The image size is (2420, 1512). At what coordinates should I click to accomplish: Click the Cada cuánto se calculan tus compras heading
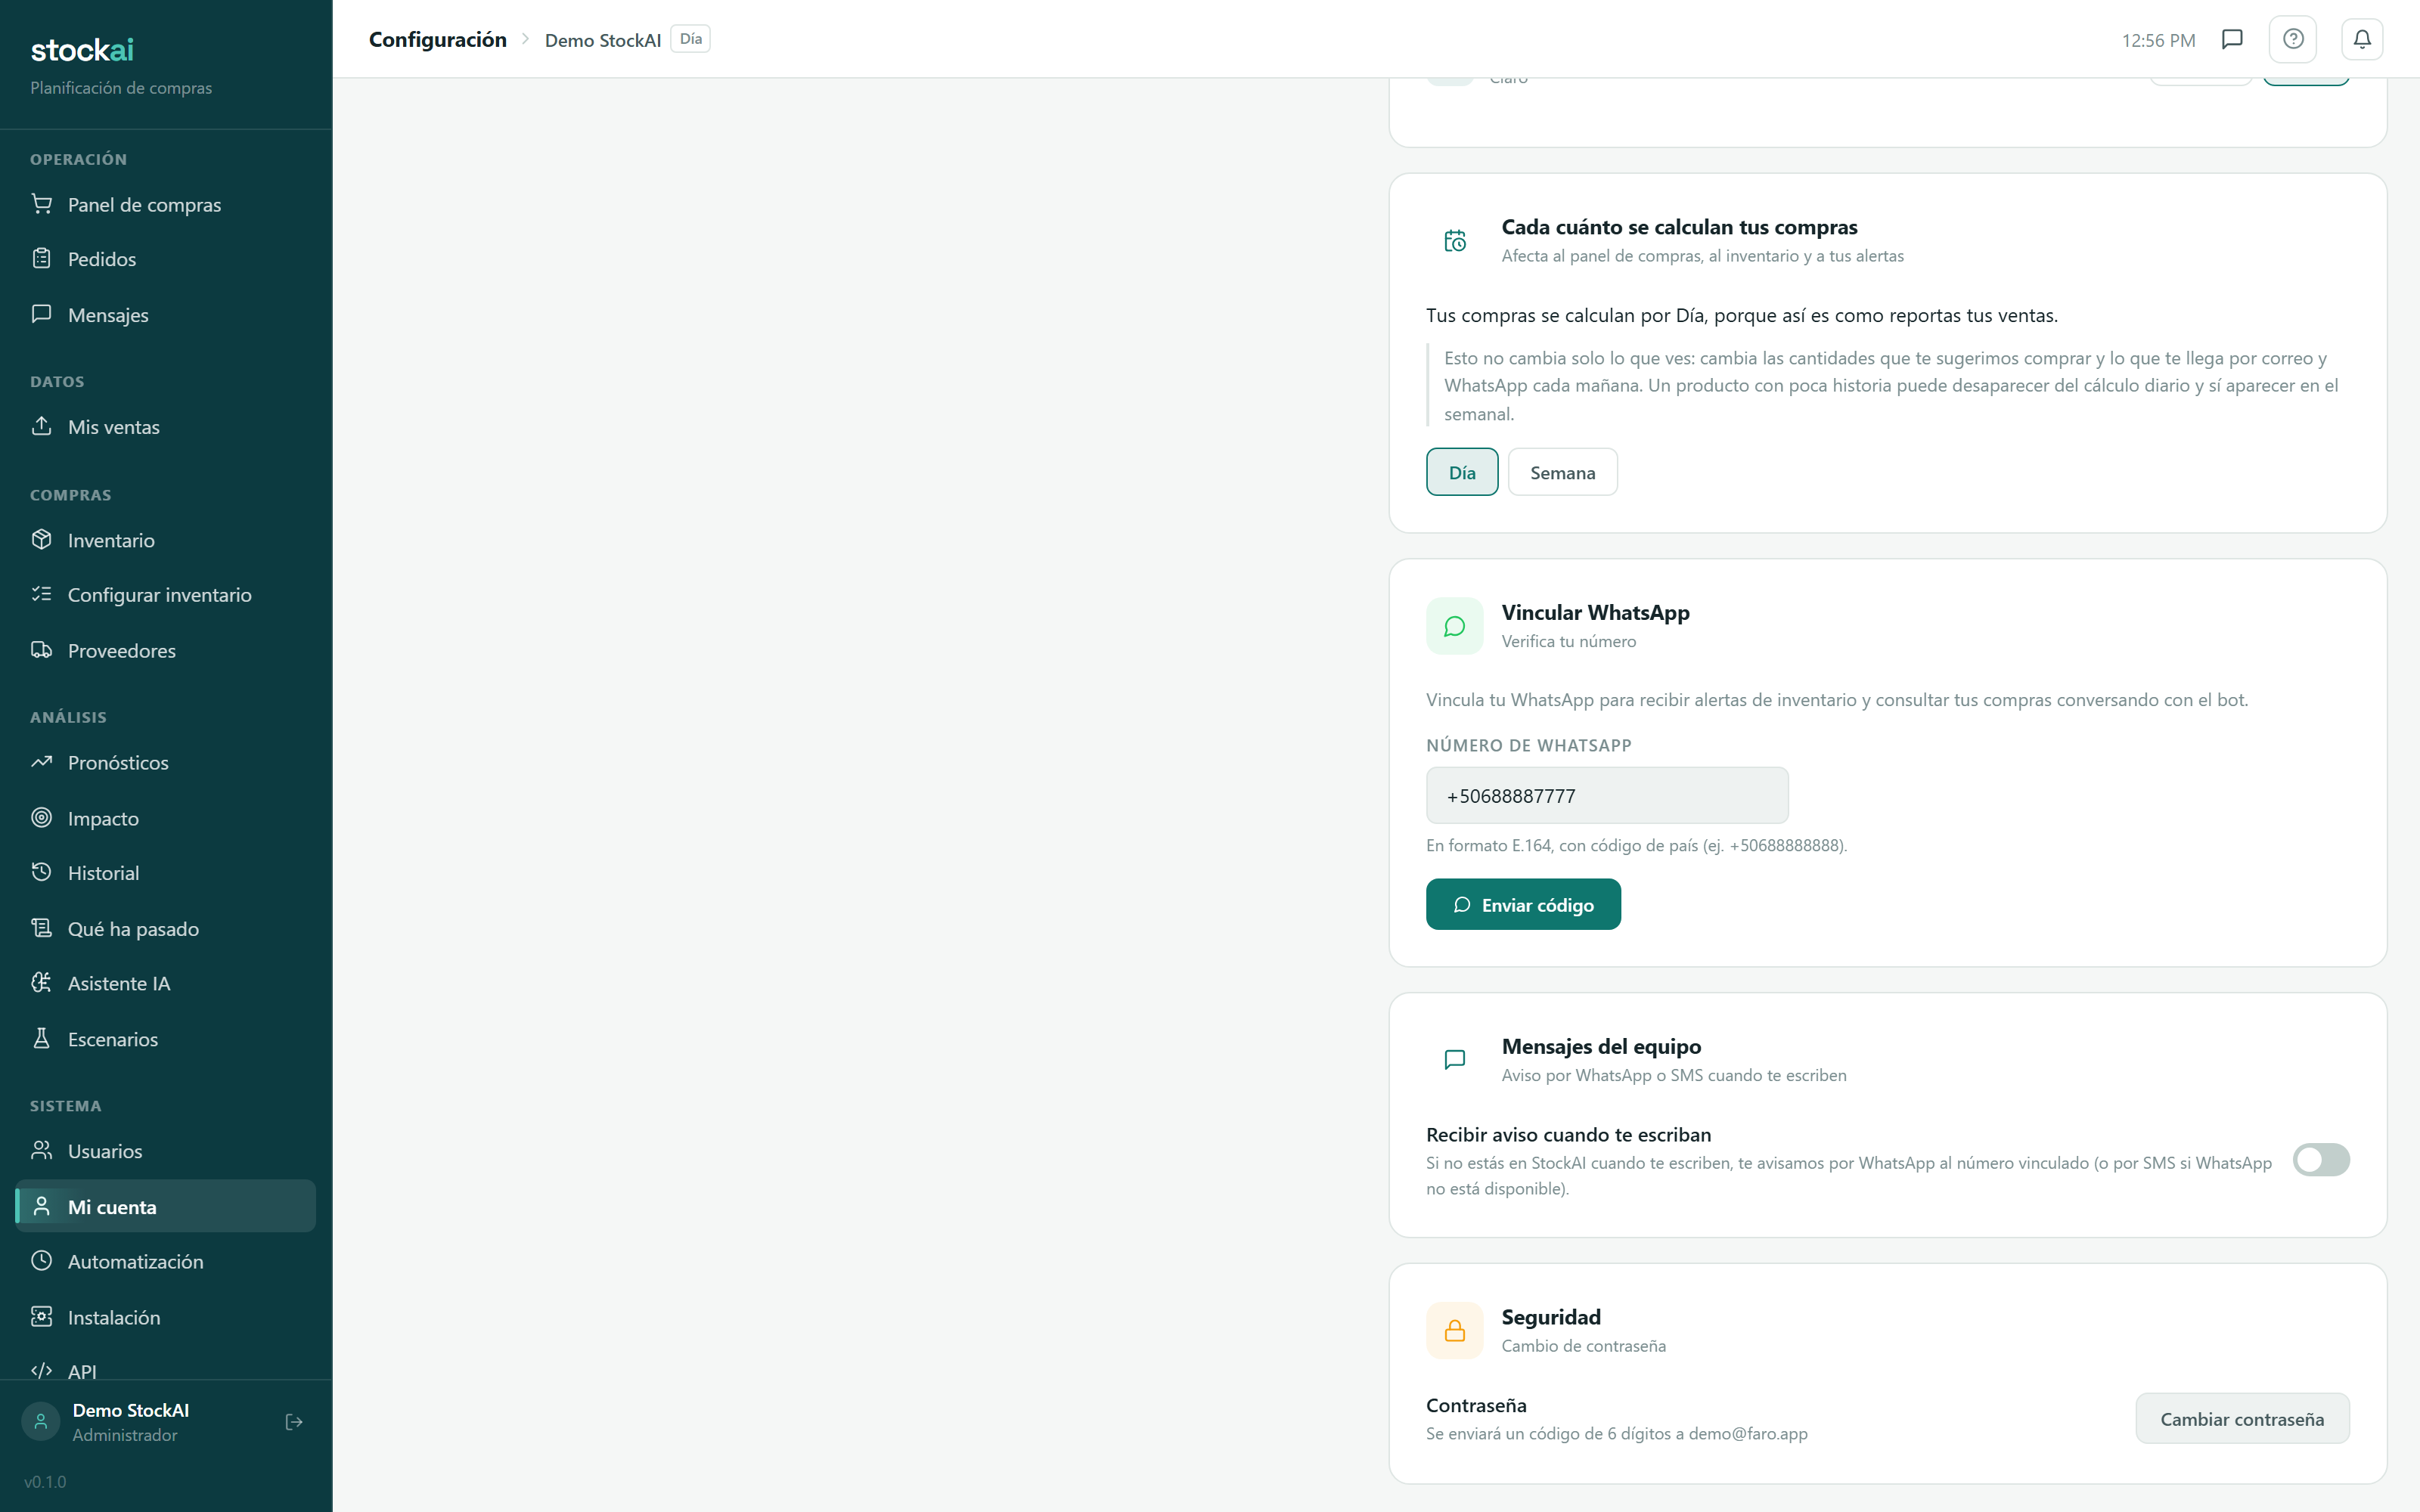pos(1679,227)
